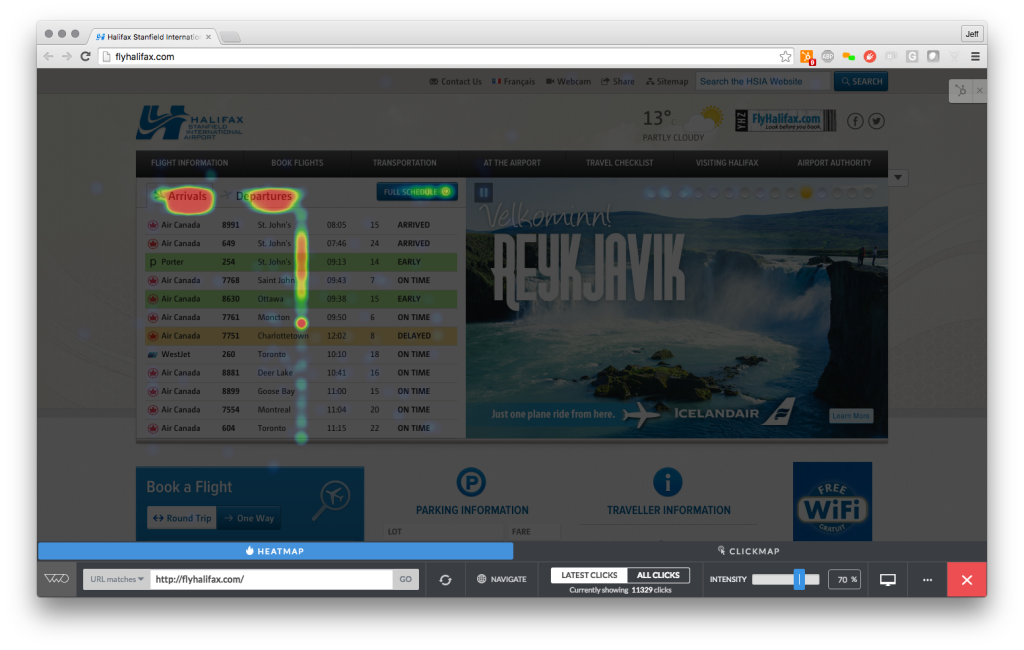Screen dimensions: 1024x650
Task: Select One Way option
Action: 249,518
